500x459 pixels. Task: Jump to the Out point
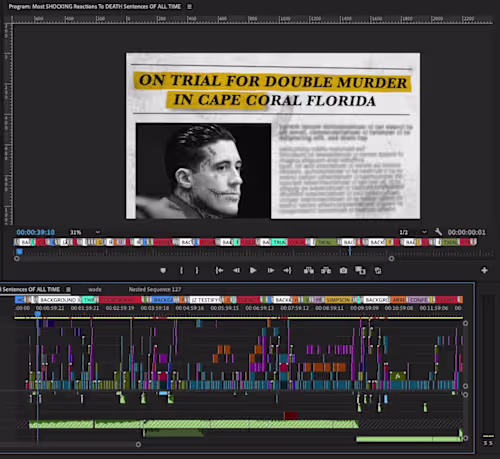click(287, 271)
